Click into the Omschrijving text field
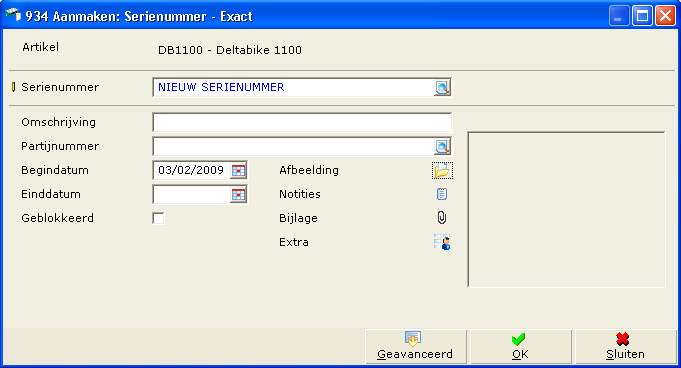The height and width of the screenshot is (368, 681). coord(302,123)
